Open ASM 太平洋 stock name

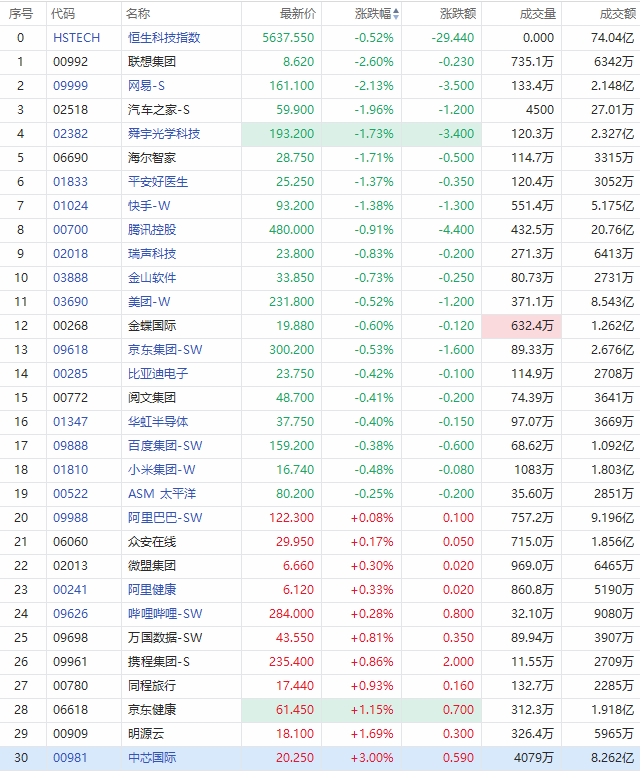tap(162, 494)
